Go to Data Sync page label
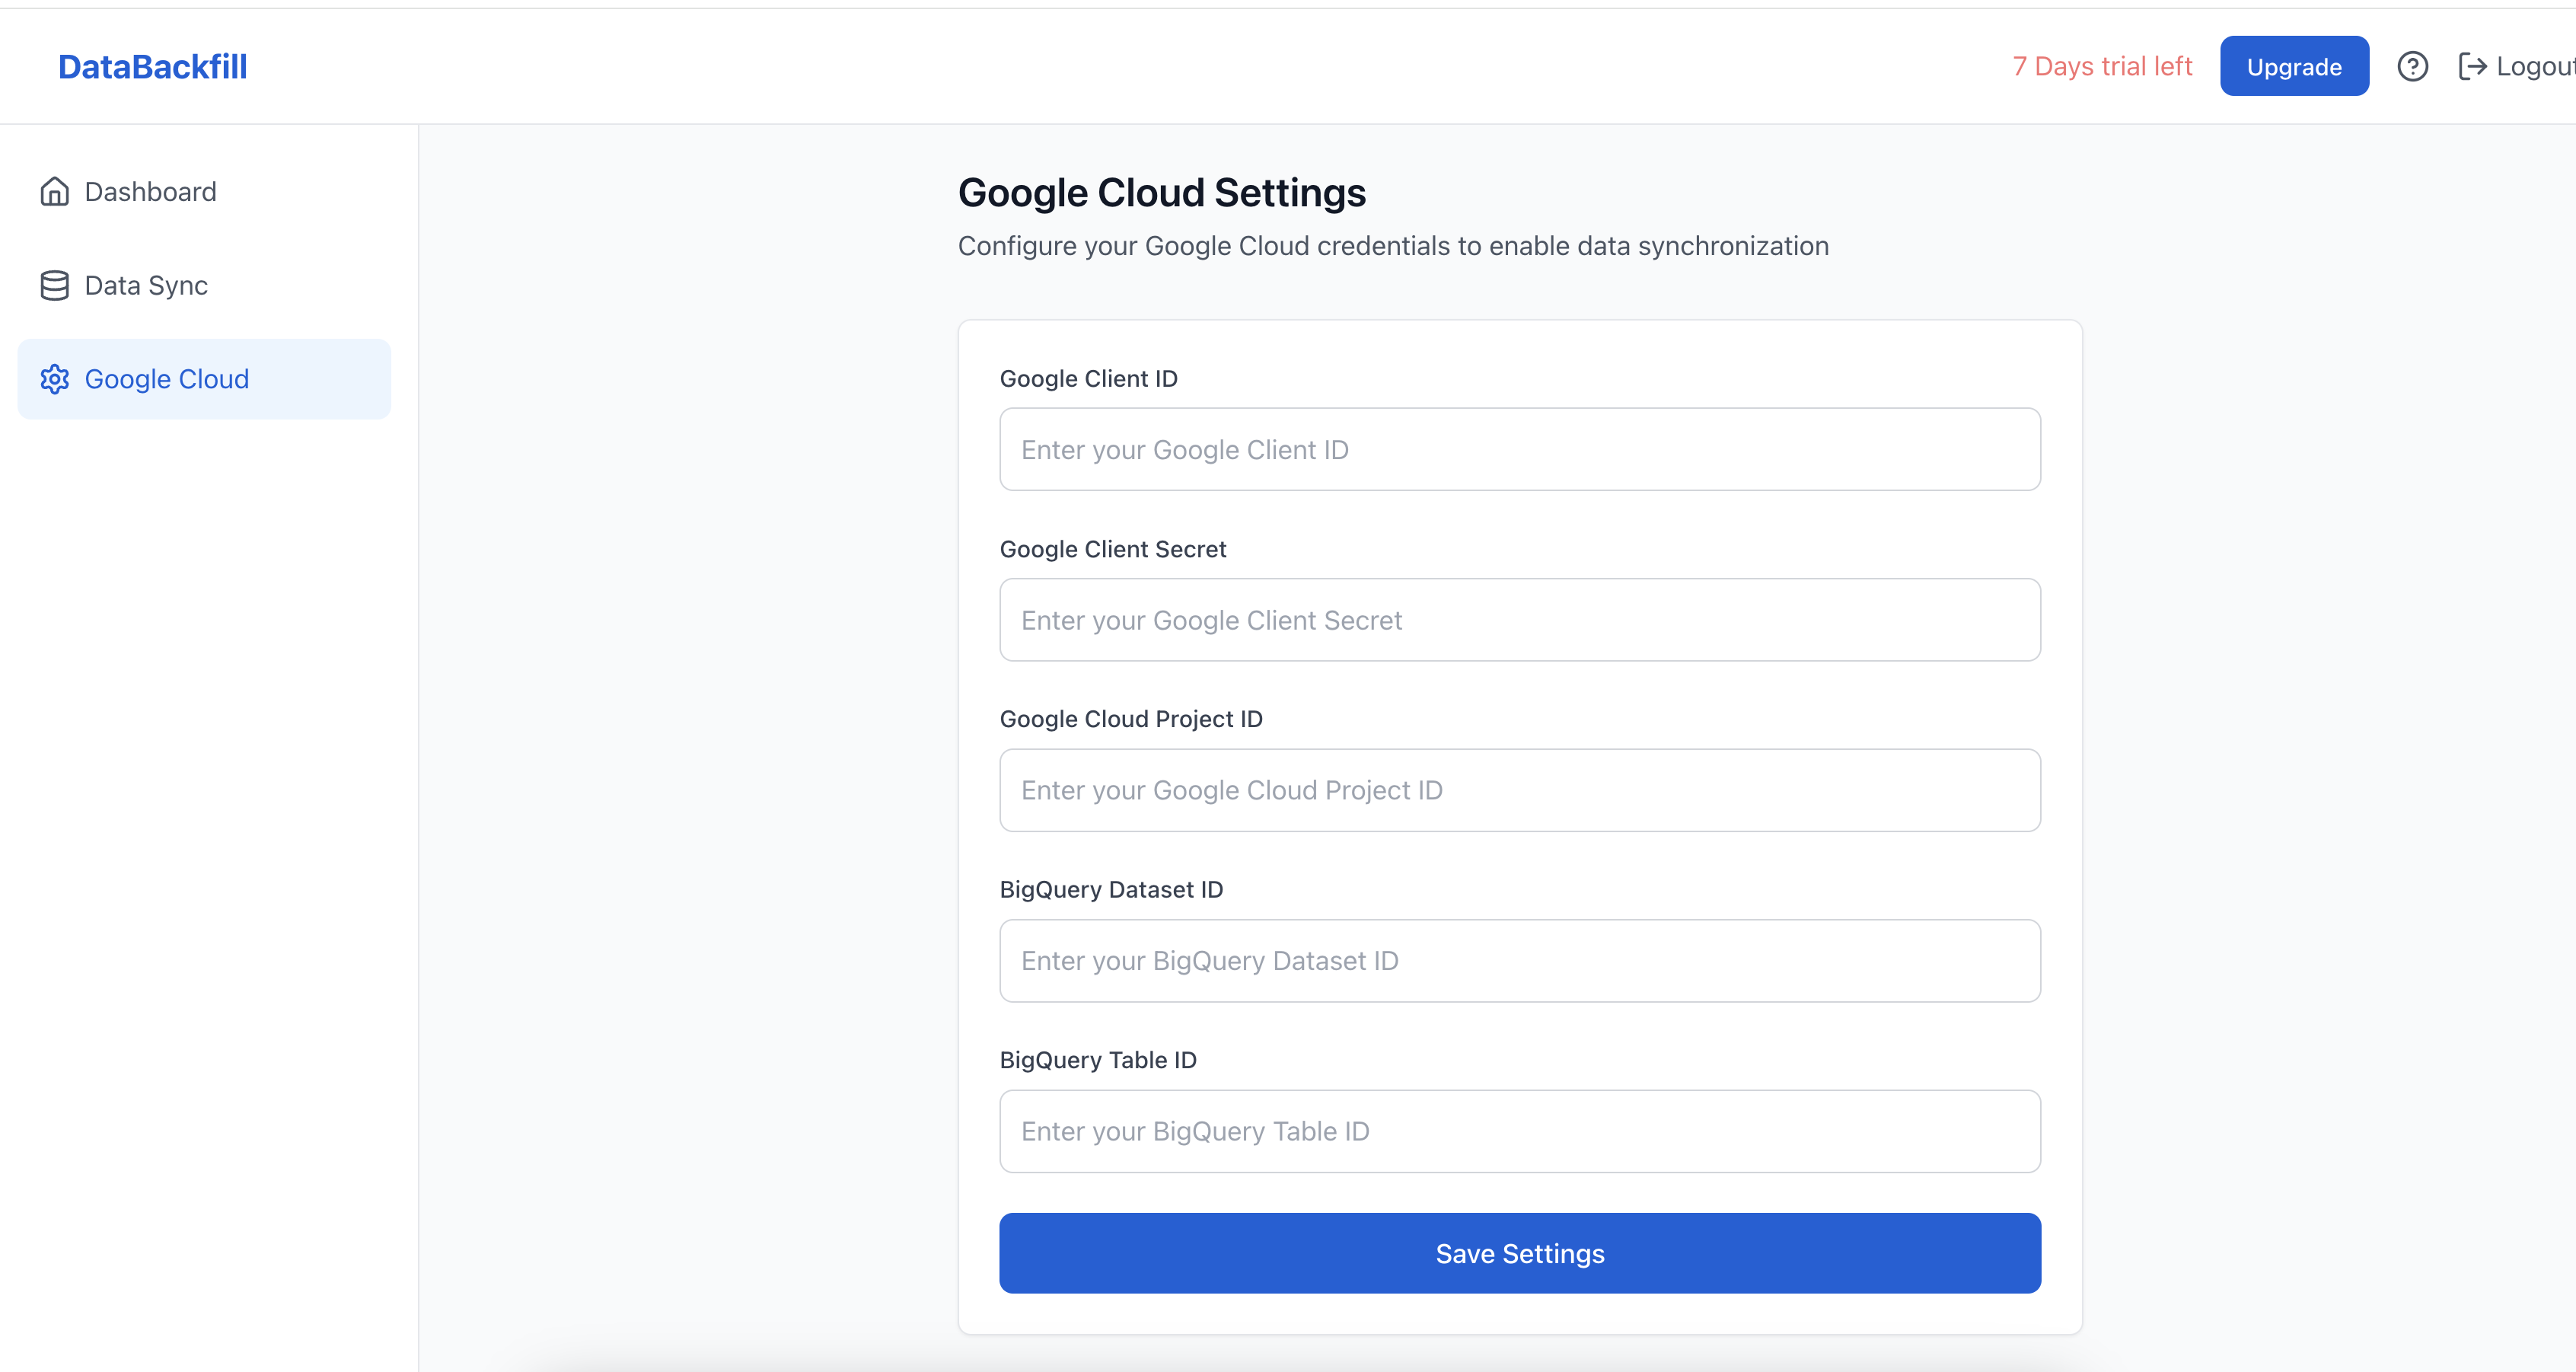 (x=146, y=285)
